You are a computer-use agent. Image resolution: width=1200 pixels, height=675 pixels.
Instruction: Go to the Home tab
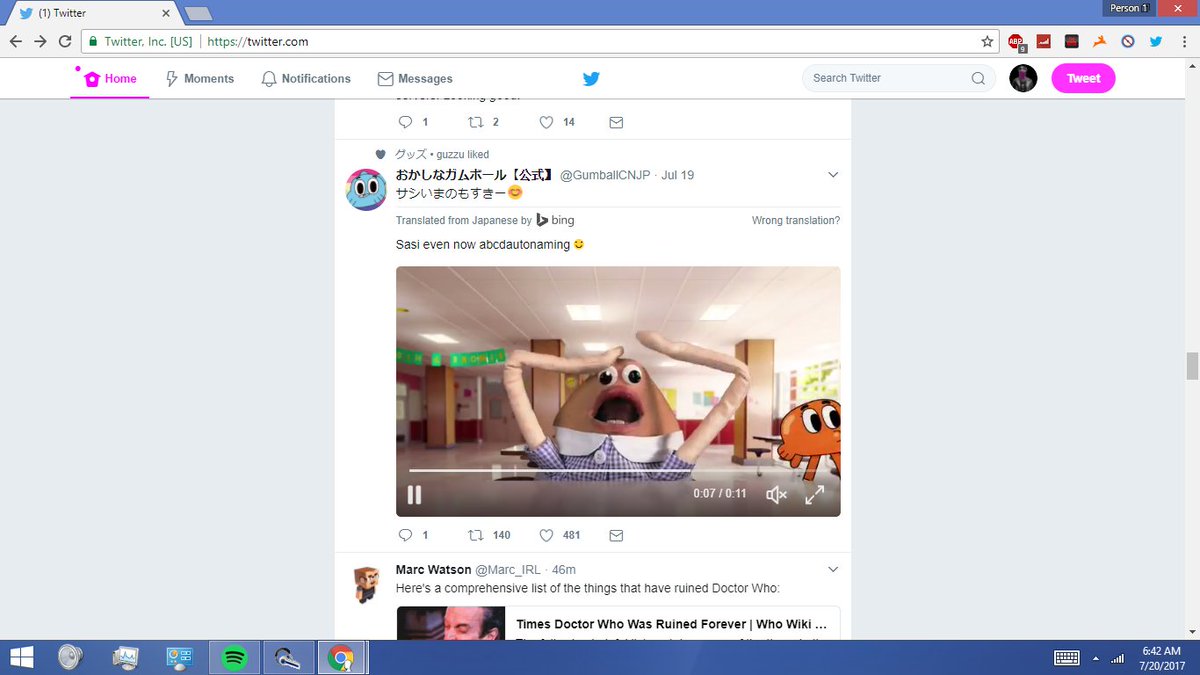(x=110, y=79)
